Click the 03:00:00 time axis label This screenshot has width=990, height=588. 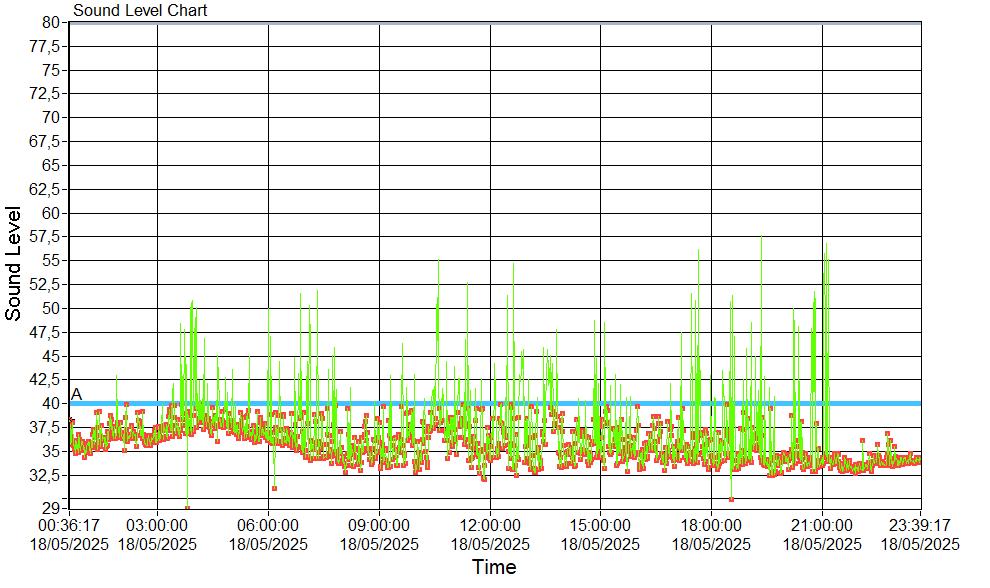[157, 525]
